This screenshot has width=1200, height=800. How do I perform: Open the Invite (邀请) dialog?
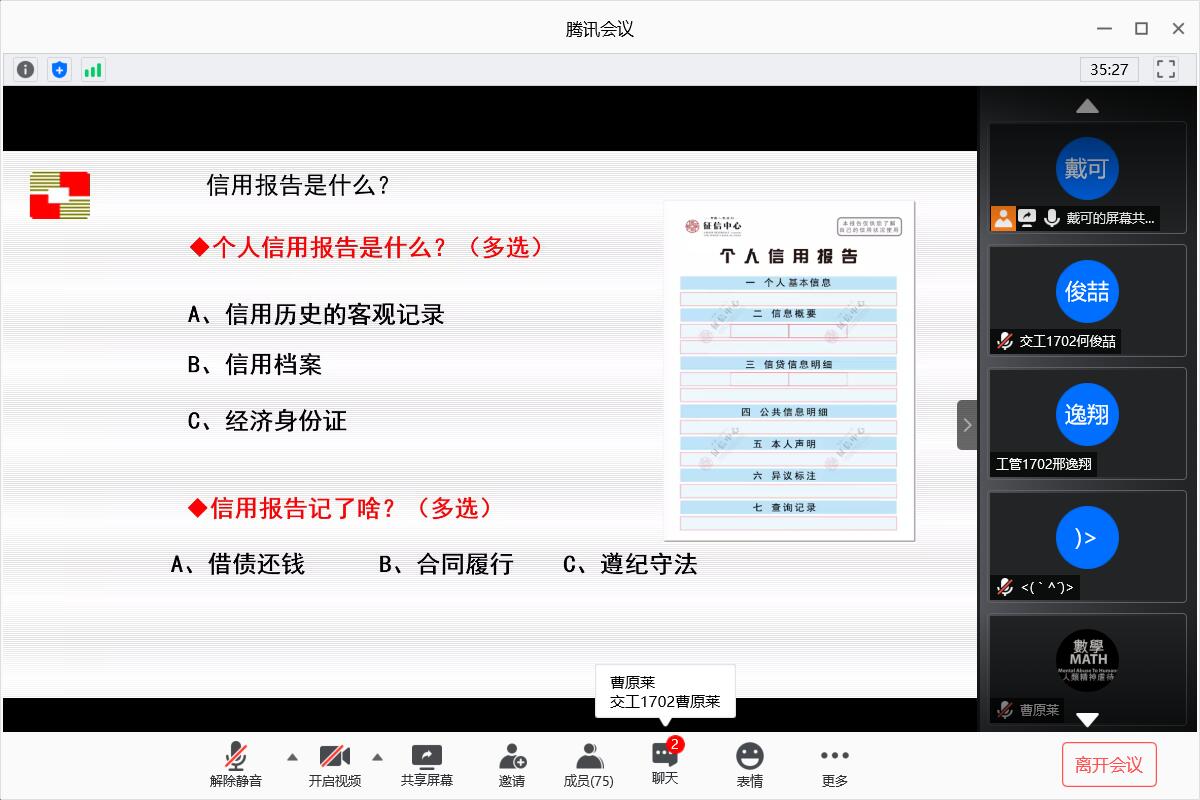tap(512, 766)
